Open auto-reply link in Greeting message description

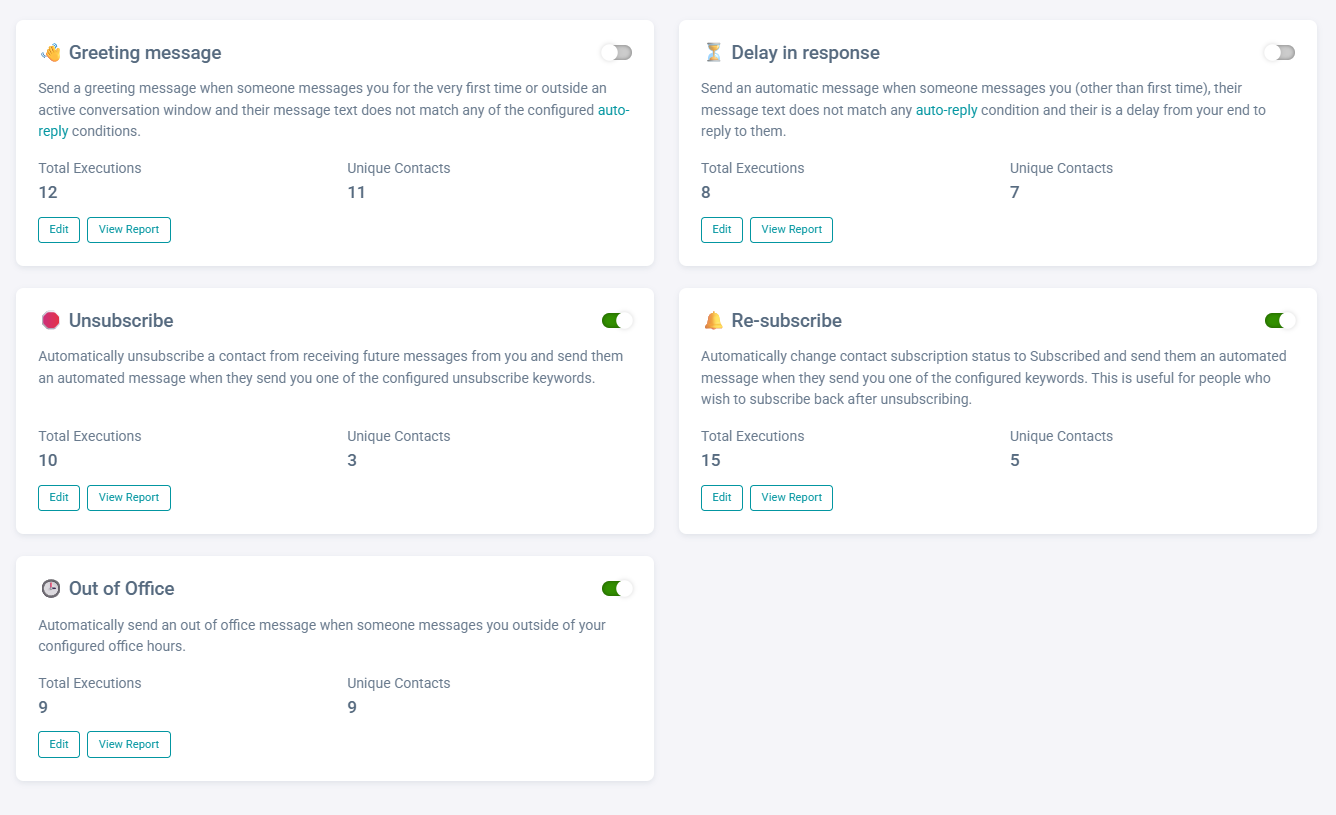coord(613,111)
